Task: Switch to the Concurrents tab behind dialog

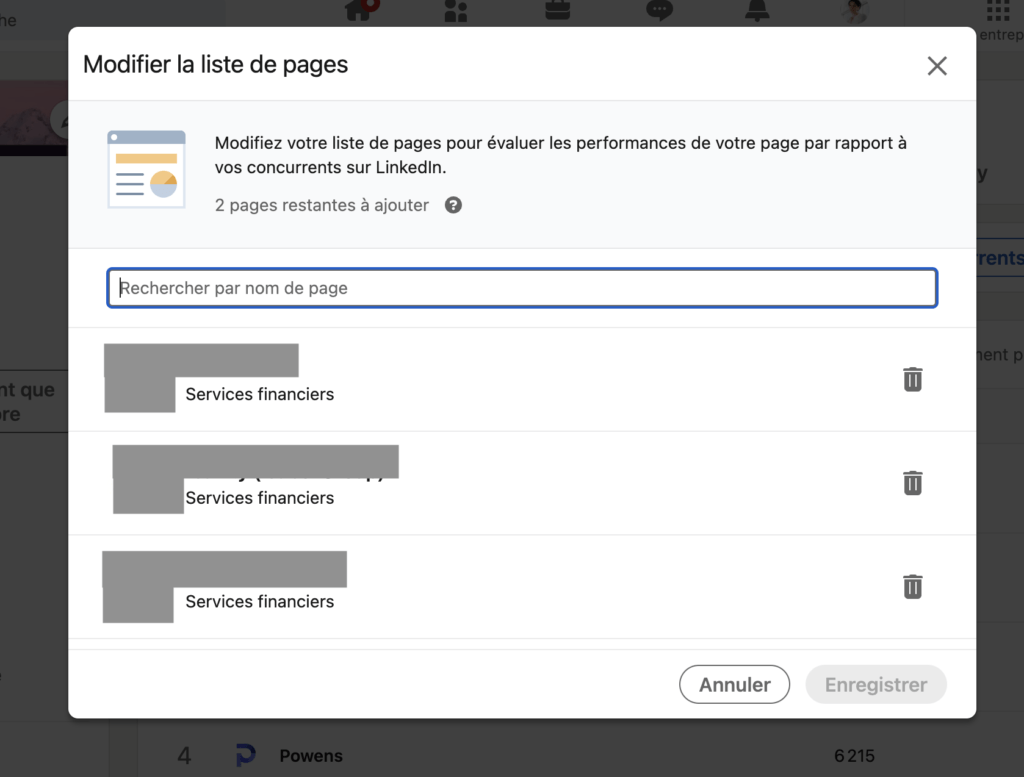Action: 1000,258
